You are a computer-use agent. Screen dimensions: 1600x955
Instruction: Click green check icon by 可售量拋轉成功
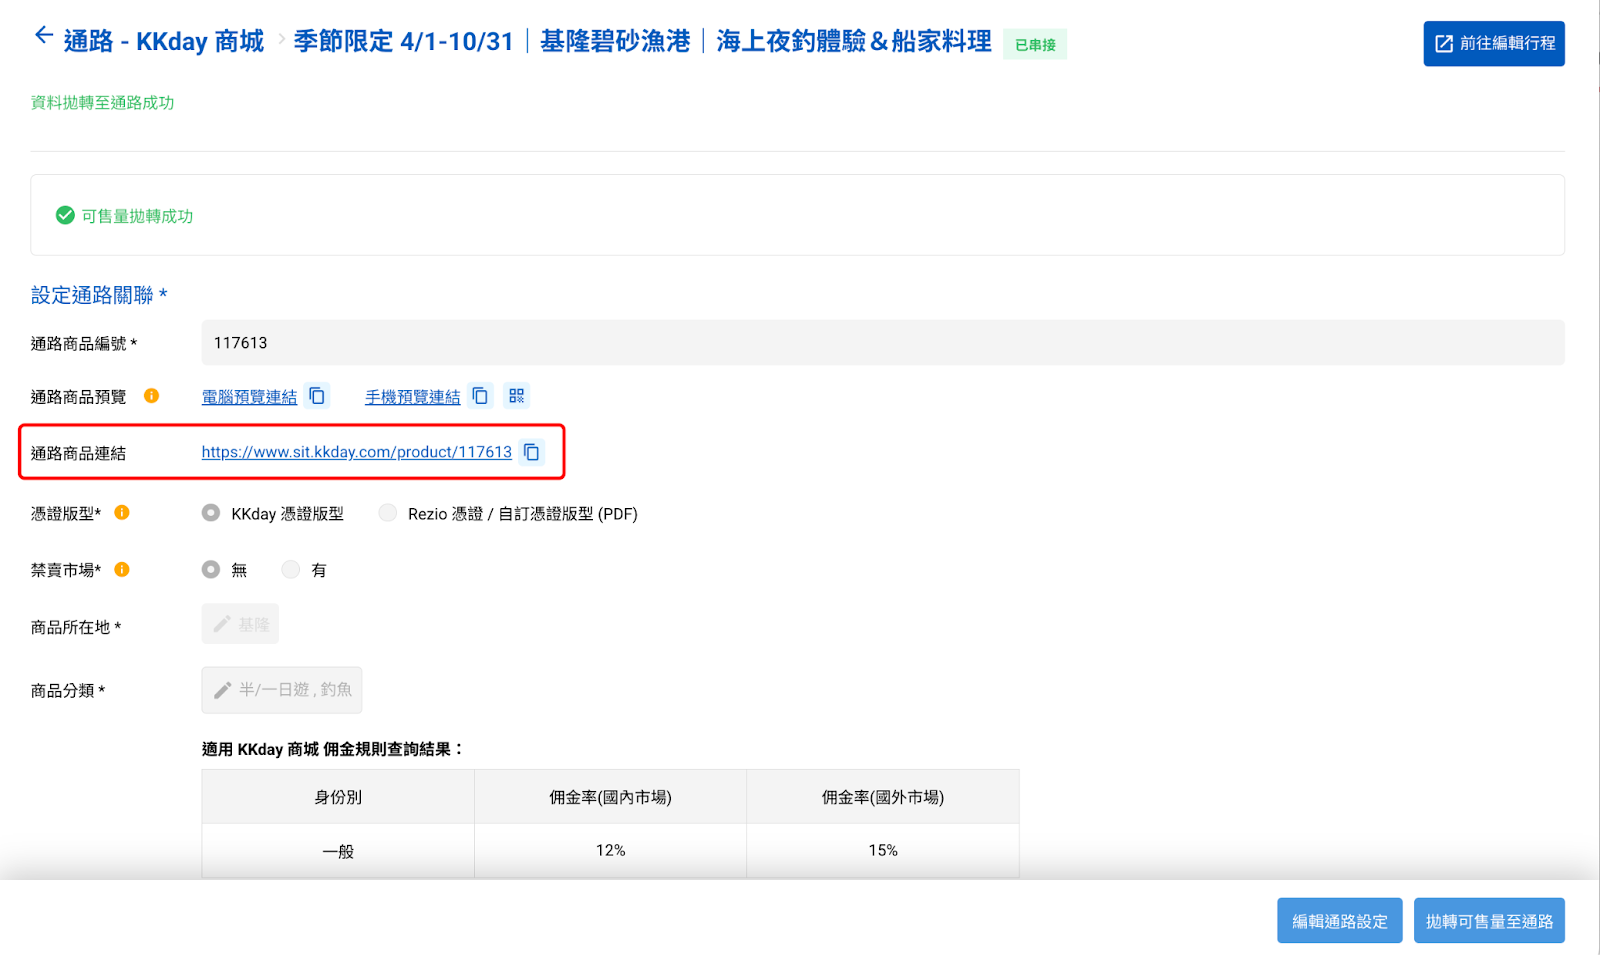(x=65, y=216)
